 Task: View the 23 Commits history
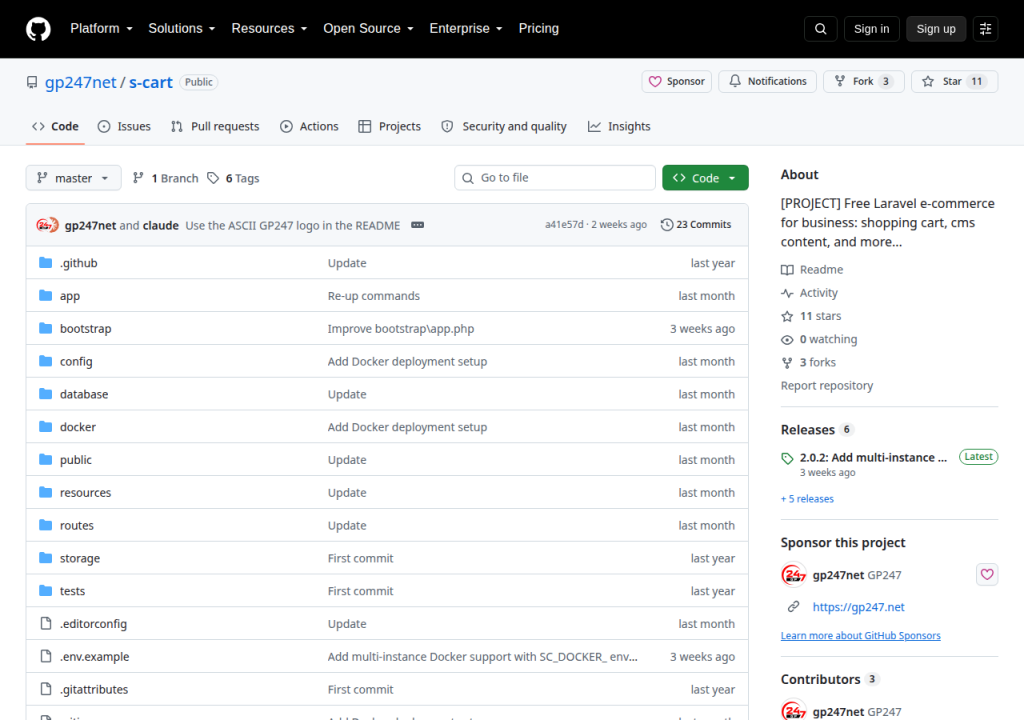click(696, 225)
